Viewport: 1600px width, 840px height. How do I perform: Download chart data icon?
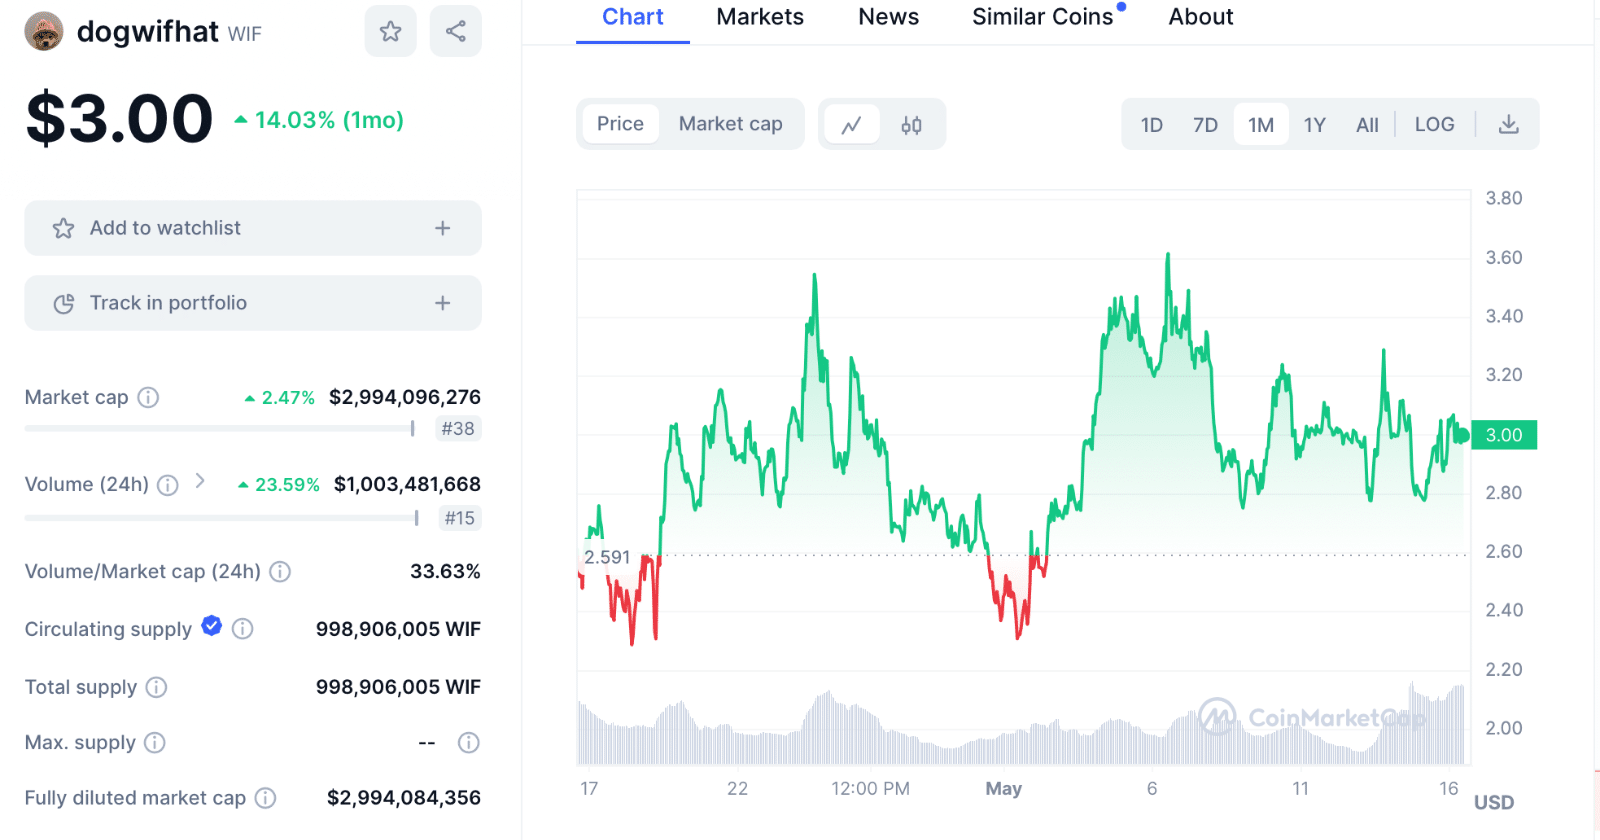coord(1509,124)
